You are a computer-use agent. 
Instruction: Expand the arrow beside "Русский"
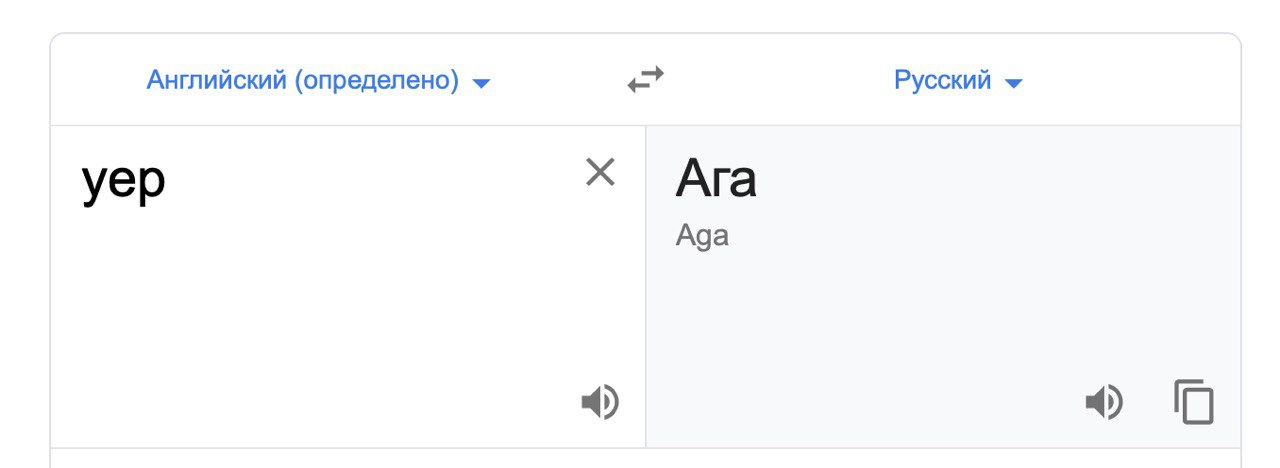(1013, 83)
